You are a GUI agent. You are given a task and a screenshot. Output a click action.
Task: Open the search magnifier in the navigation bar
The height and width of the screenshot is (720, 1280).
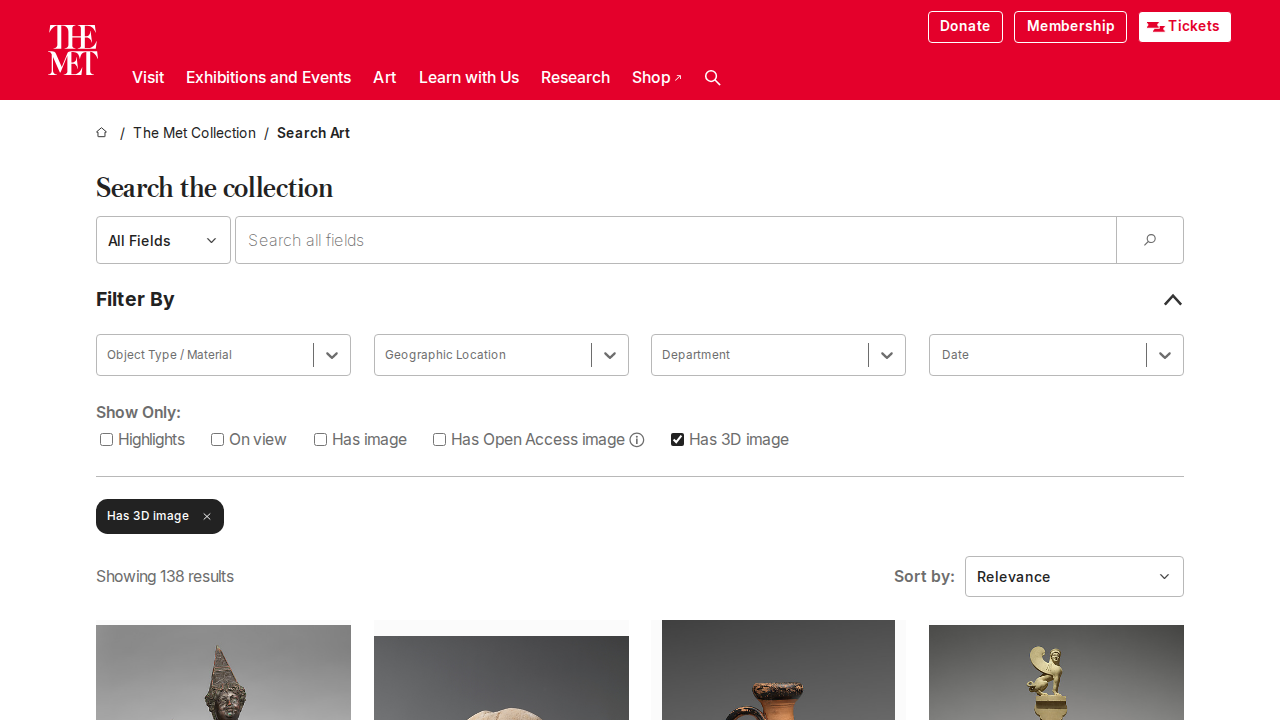coord(712,77)
